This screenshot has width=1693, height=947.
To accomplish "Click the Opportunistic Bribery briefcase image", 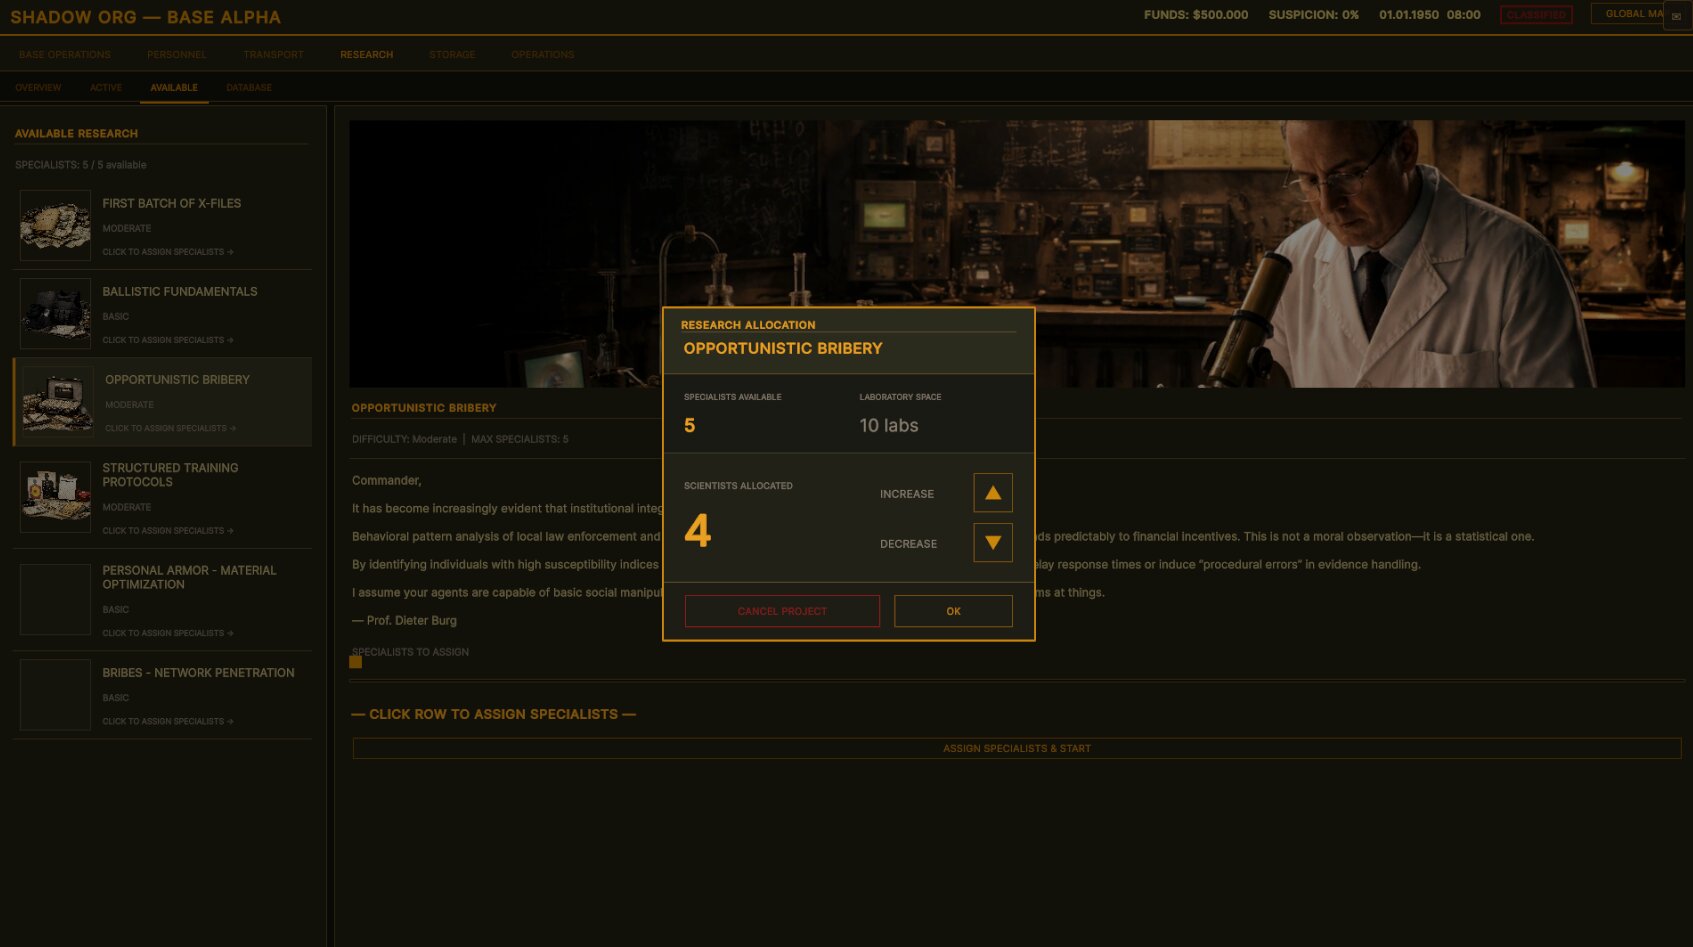I will (58, 402).
